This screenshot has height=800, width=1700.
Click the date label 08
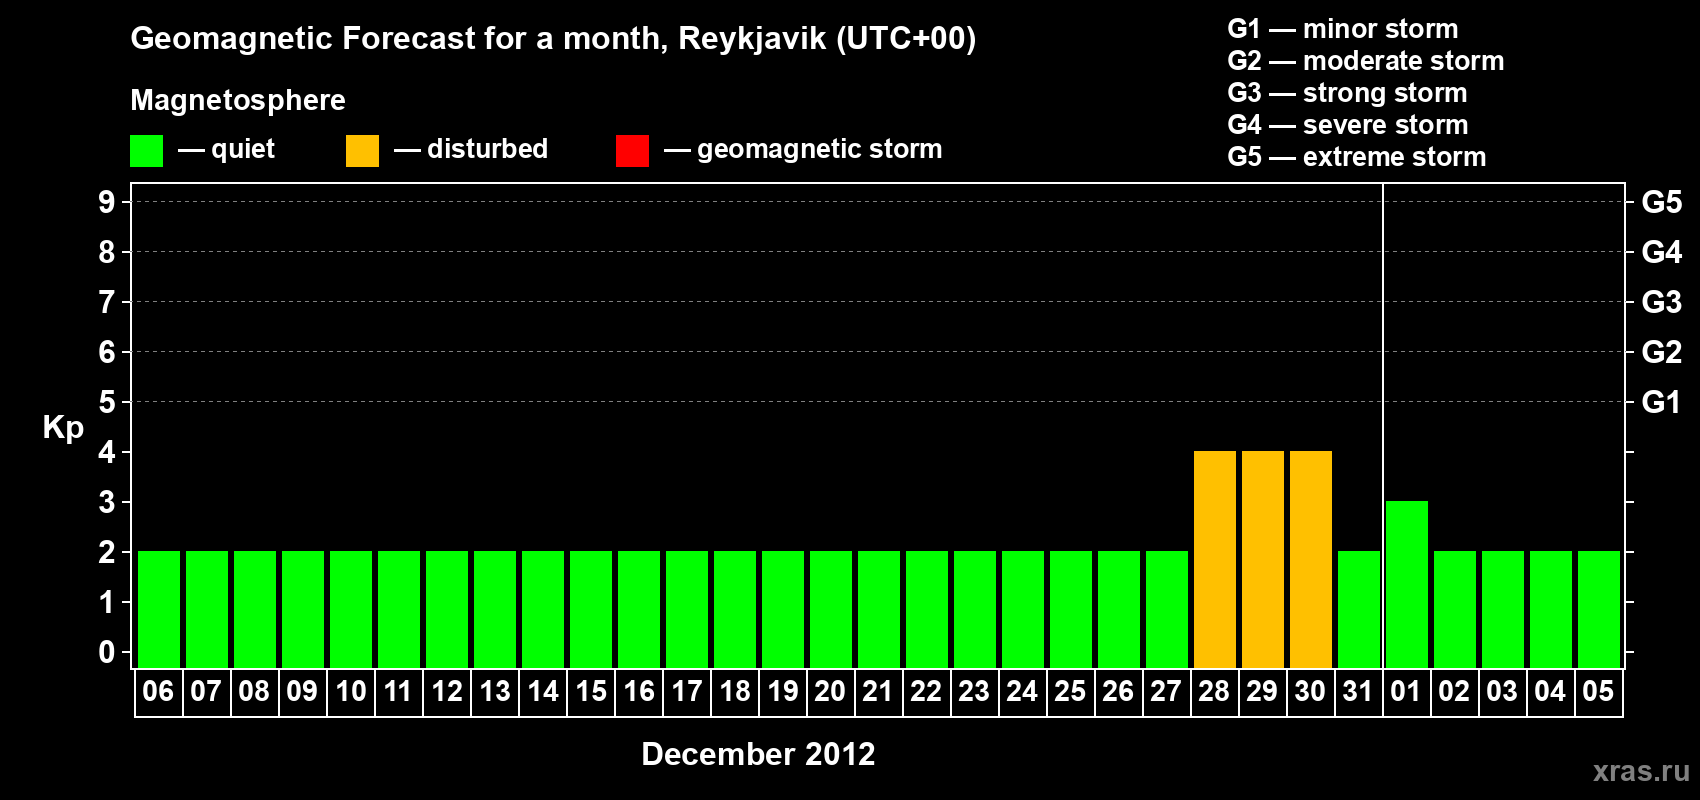(x=254, y=691)
